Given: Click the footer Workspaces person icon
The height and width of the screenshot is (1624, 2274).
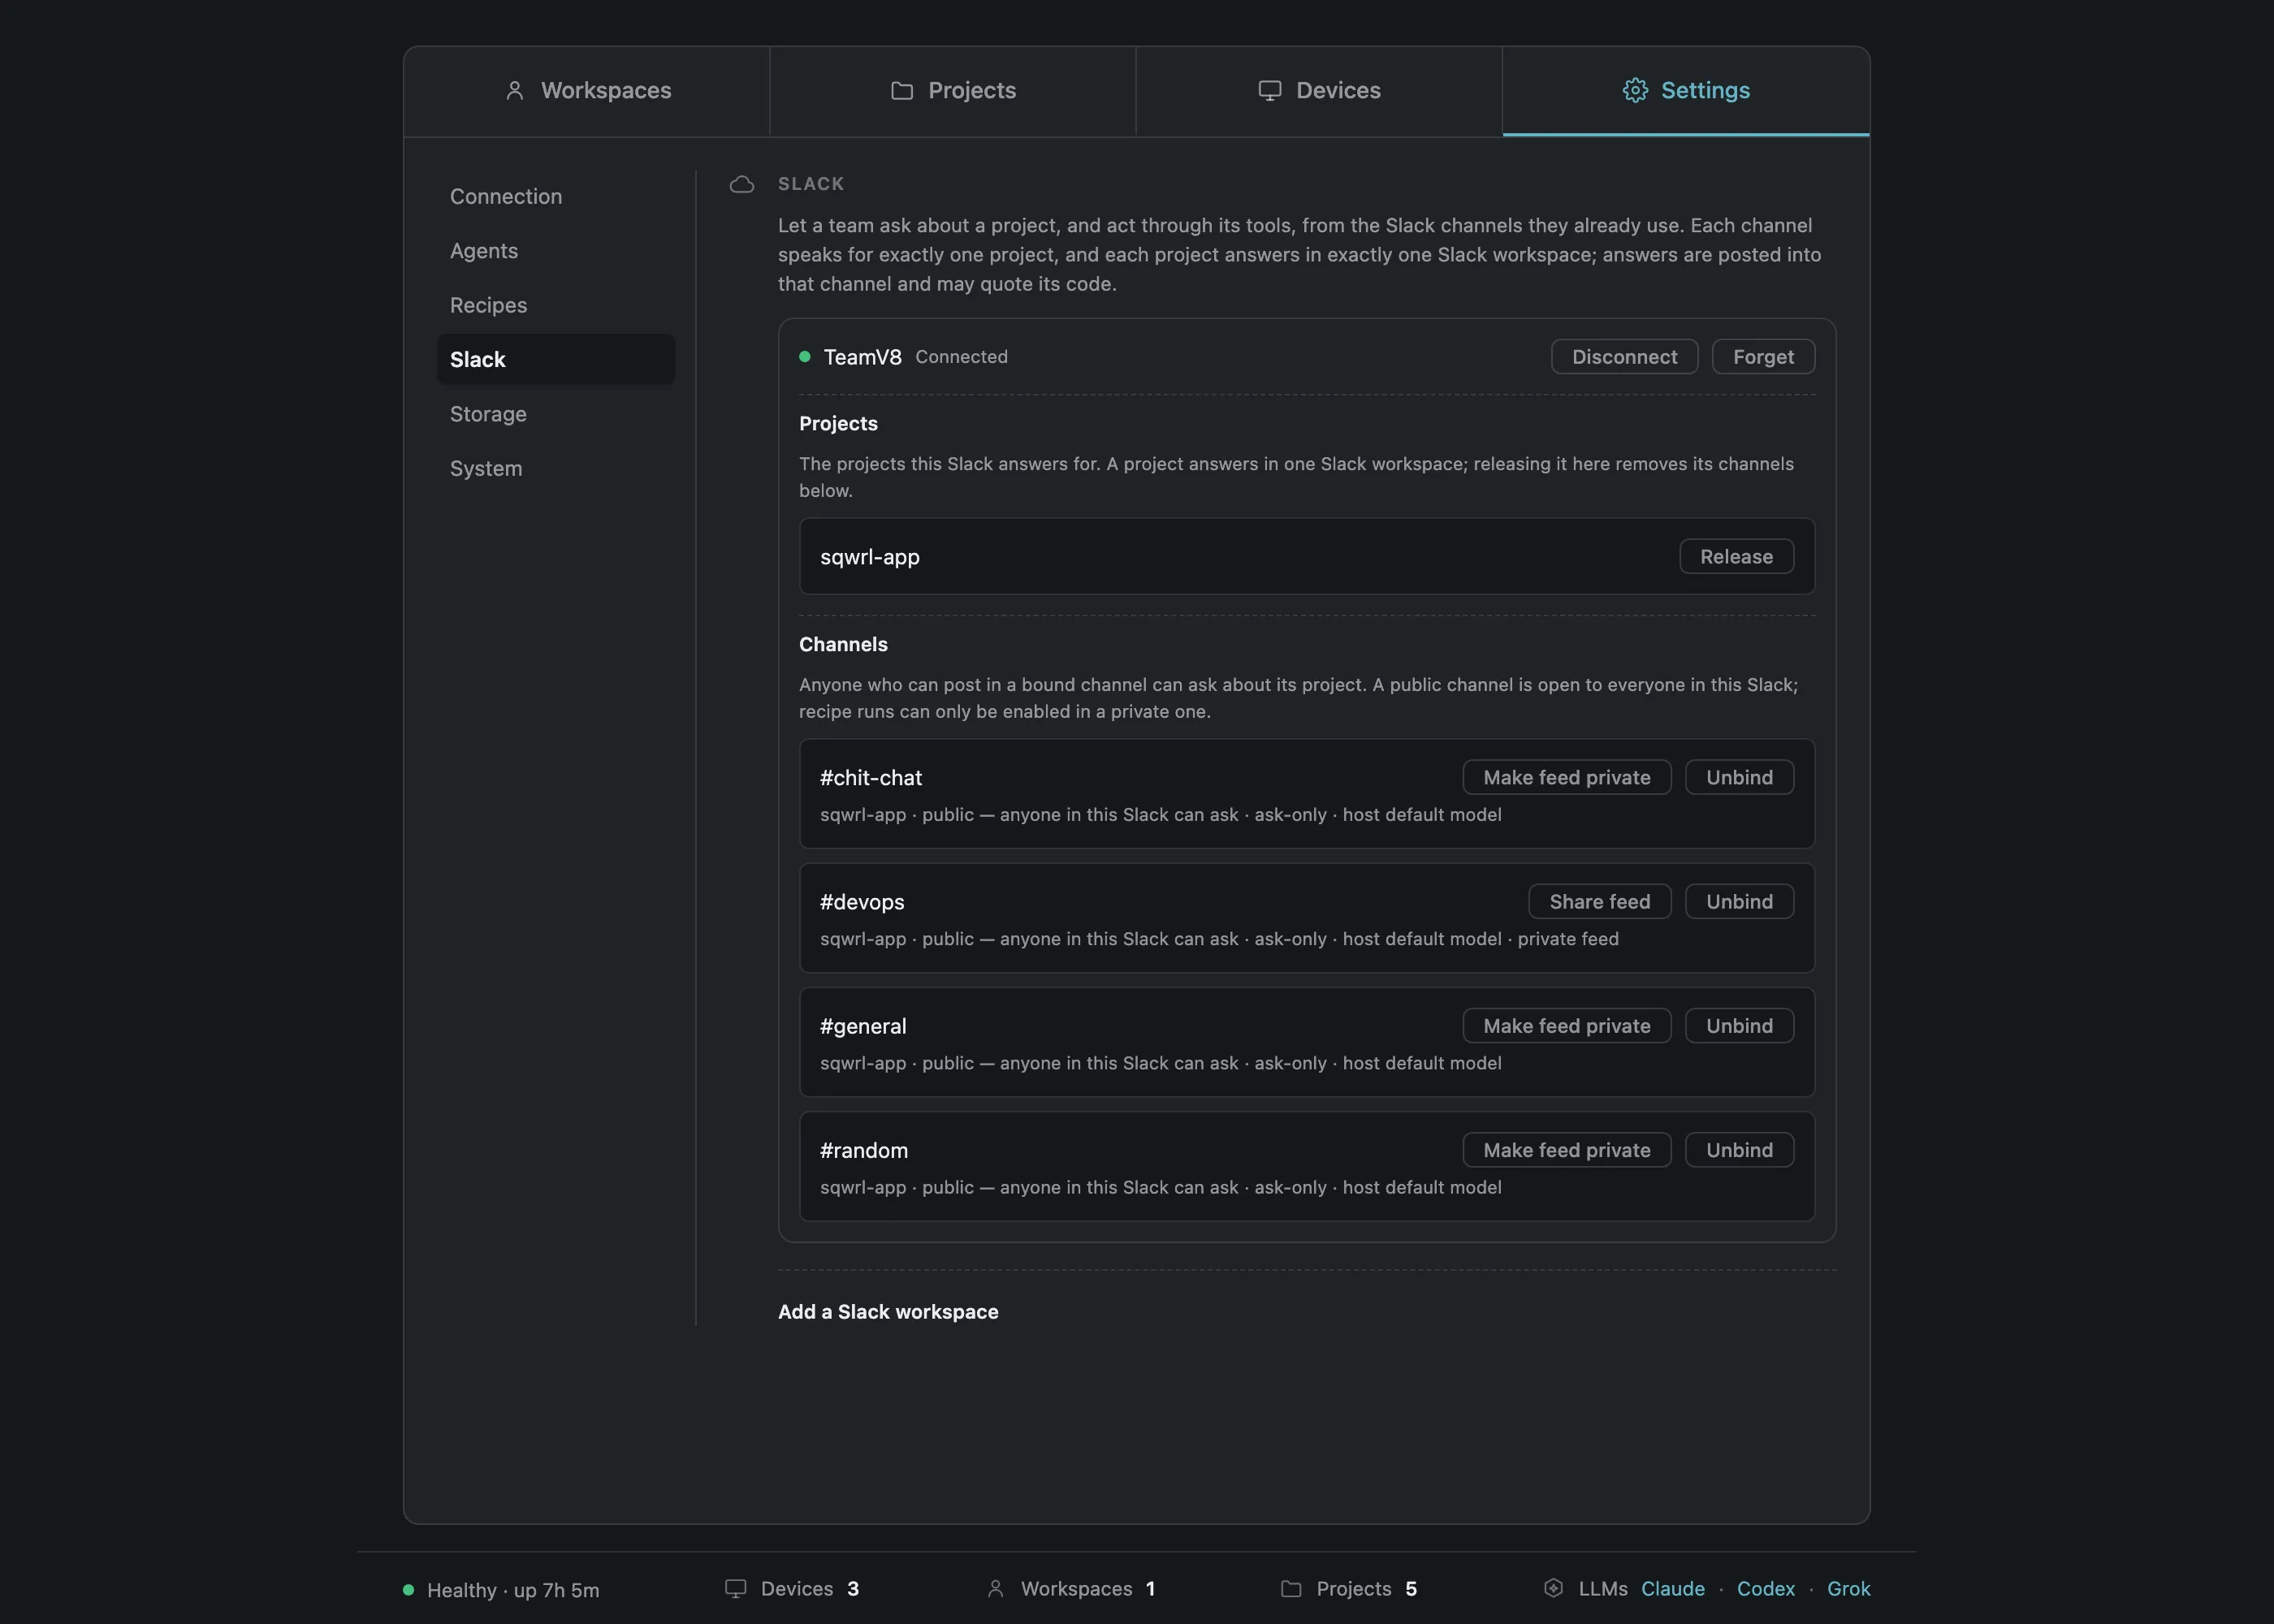Looking at the screenshot, I should [x=995, y=1588].
